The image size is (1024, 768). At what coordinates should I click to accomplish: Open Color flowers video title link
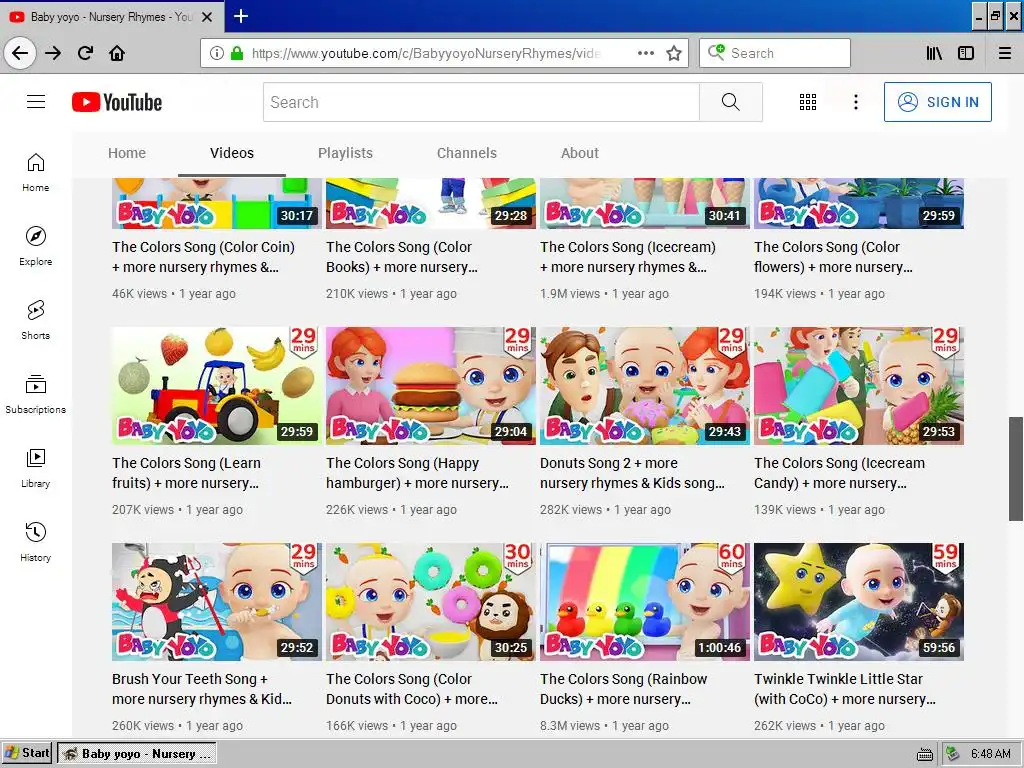[x=833, y=257]
